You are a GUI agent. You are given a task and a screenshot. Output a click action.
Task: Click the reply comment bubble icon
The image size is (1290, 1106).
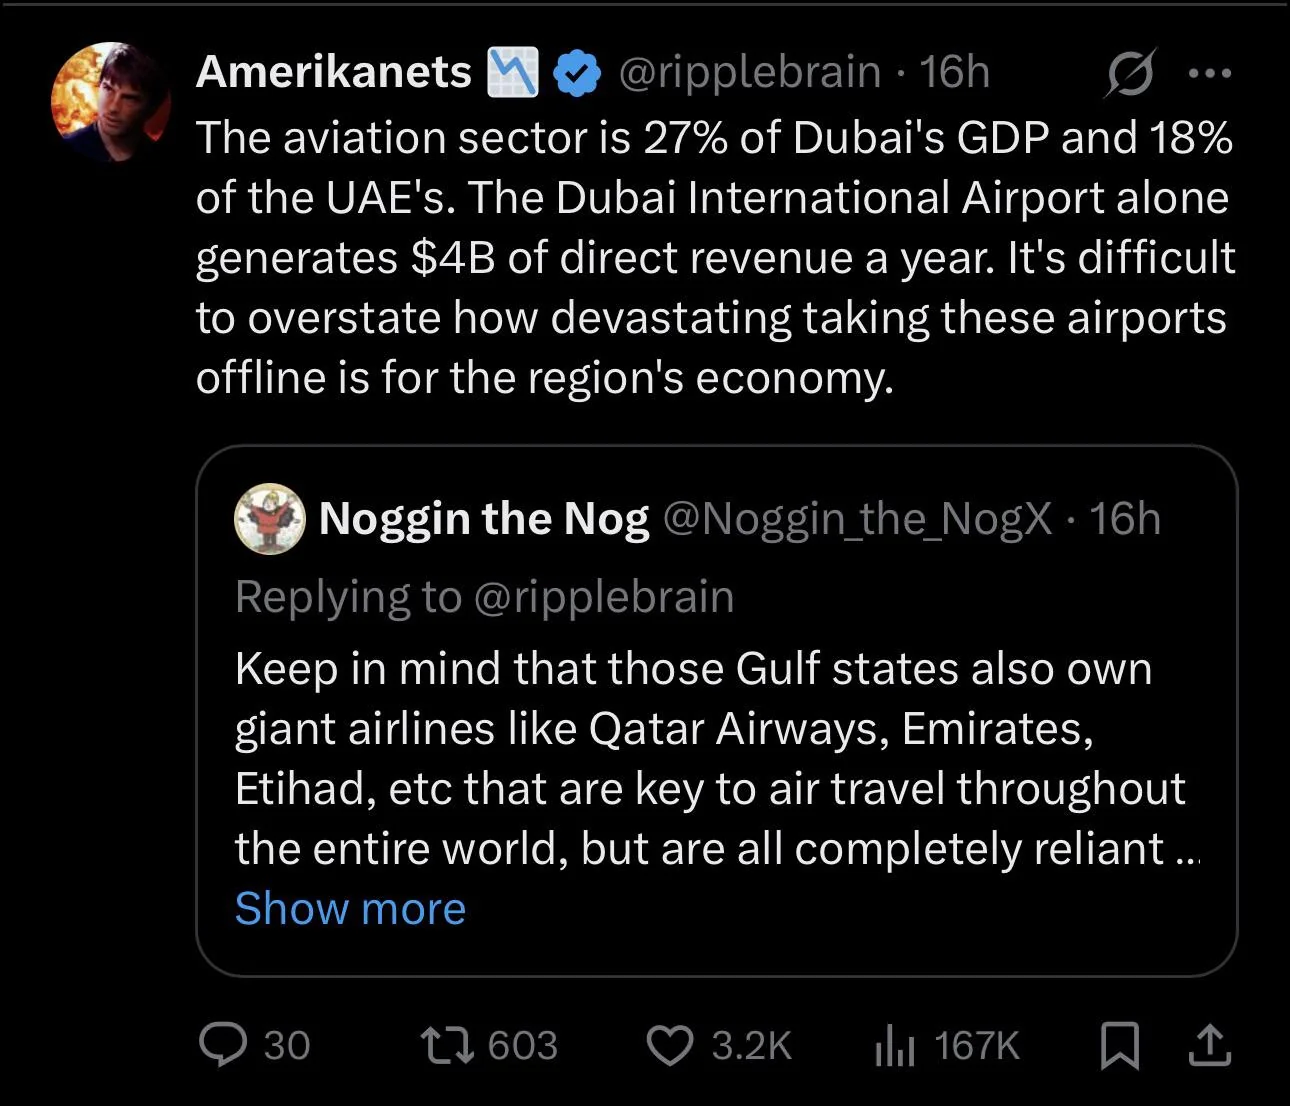pos(223,1045)
